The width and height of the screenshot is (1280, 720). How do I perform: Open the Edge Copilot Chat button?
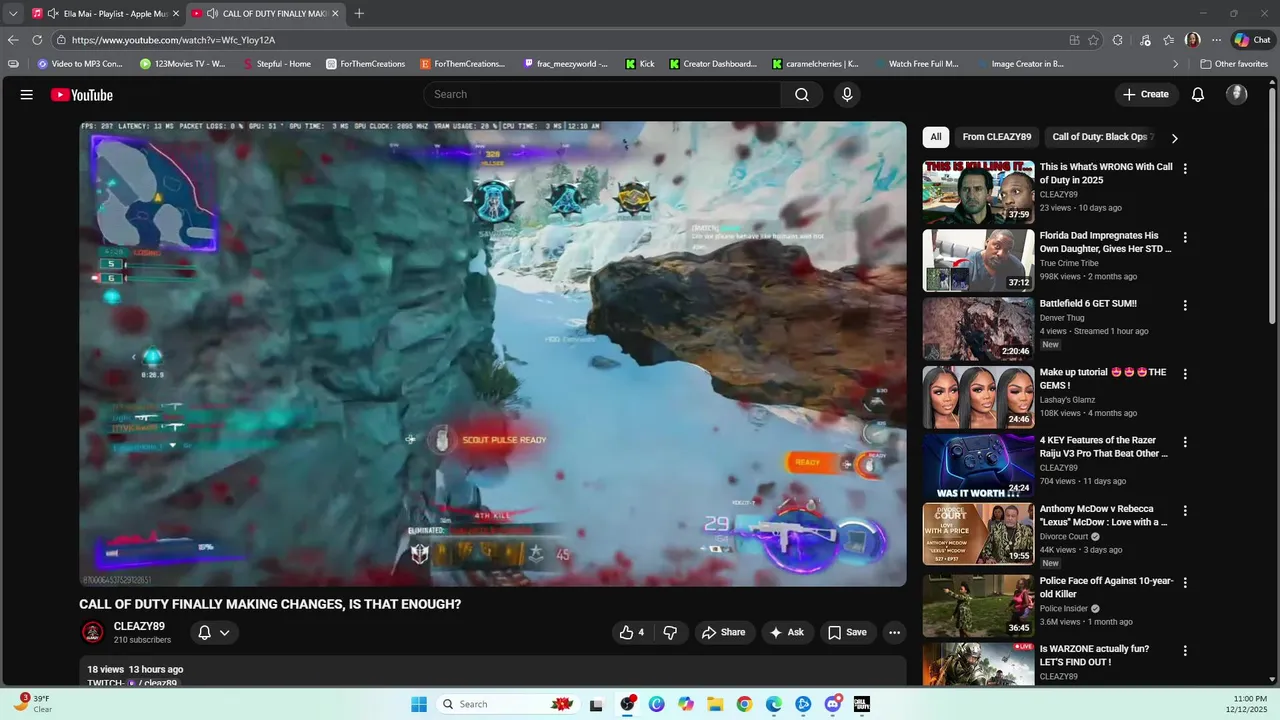coord(1253,40)
